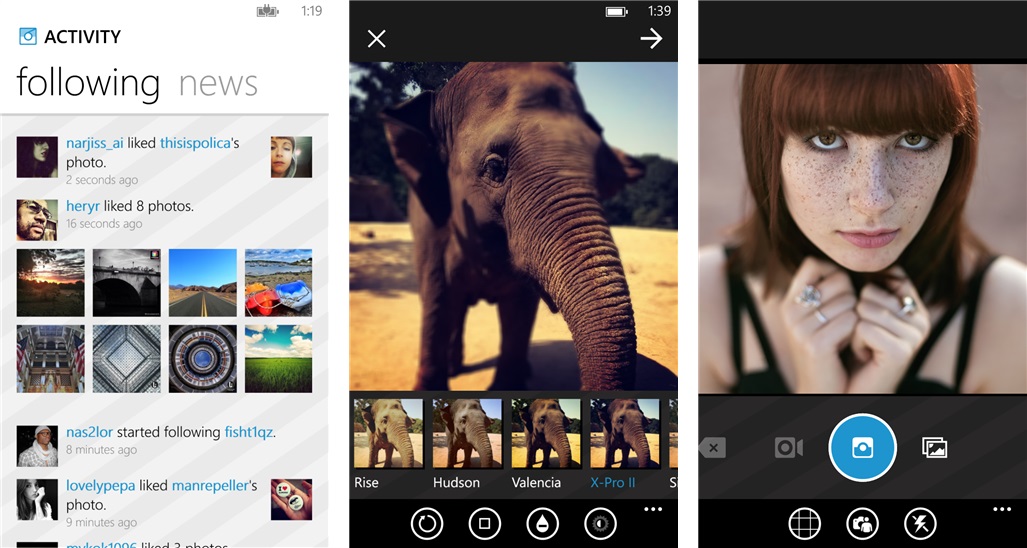The height and width of the screenshot is (548, 1027).
Task: Open more options in camera screen
Action: point(1002,509)
